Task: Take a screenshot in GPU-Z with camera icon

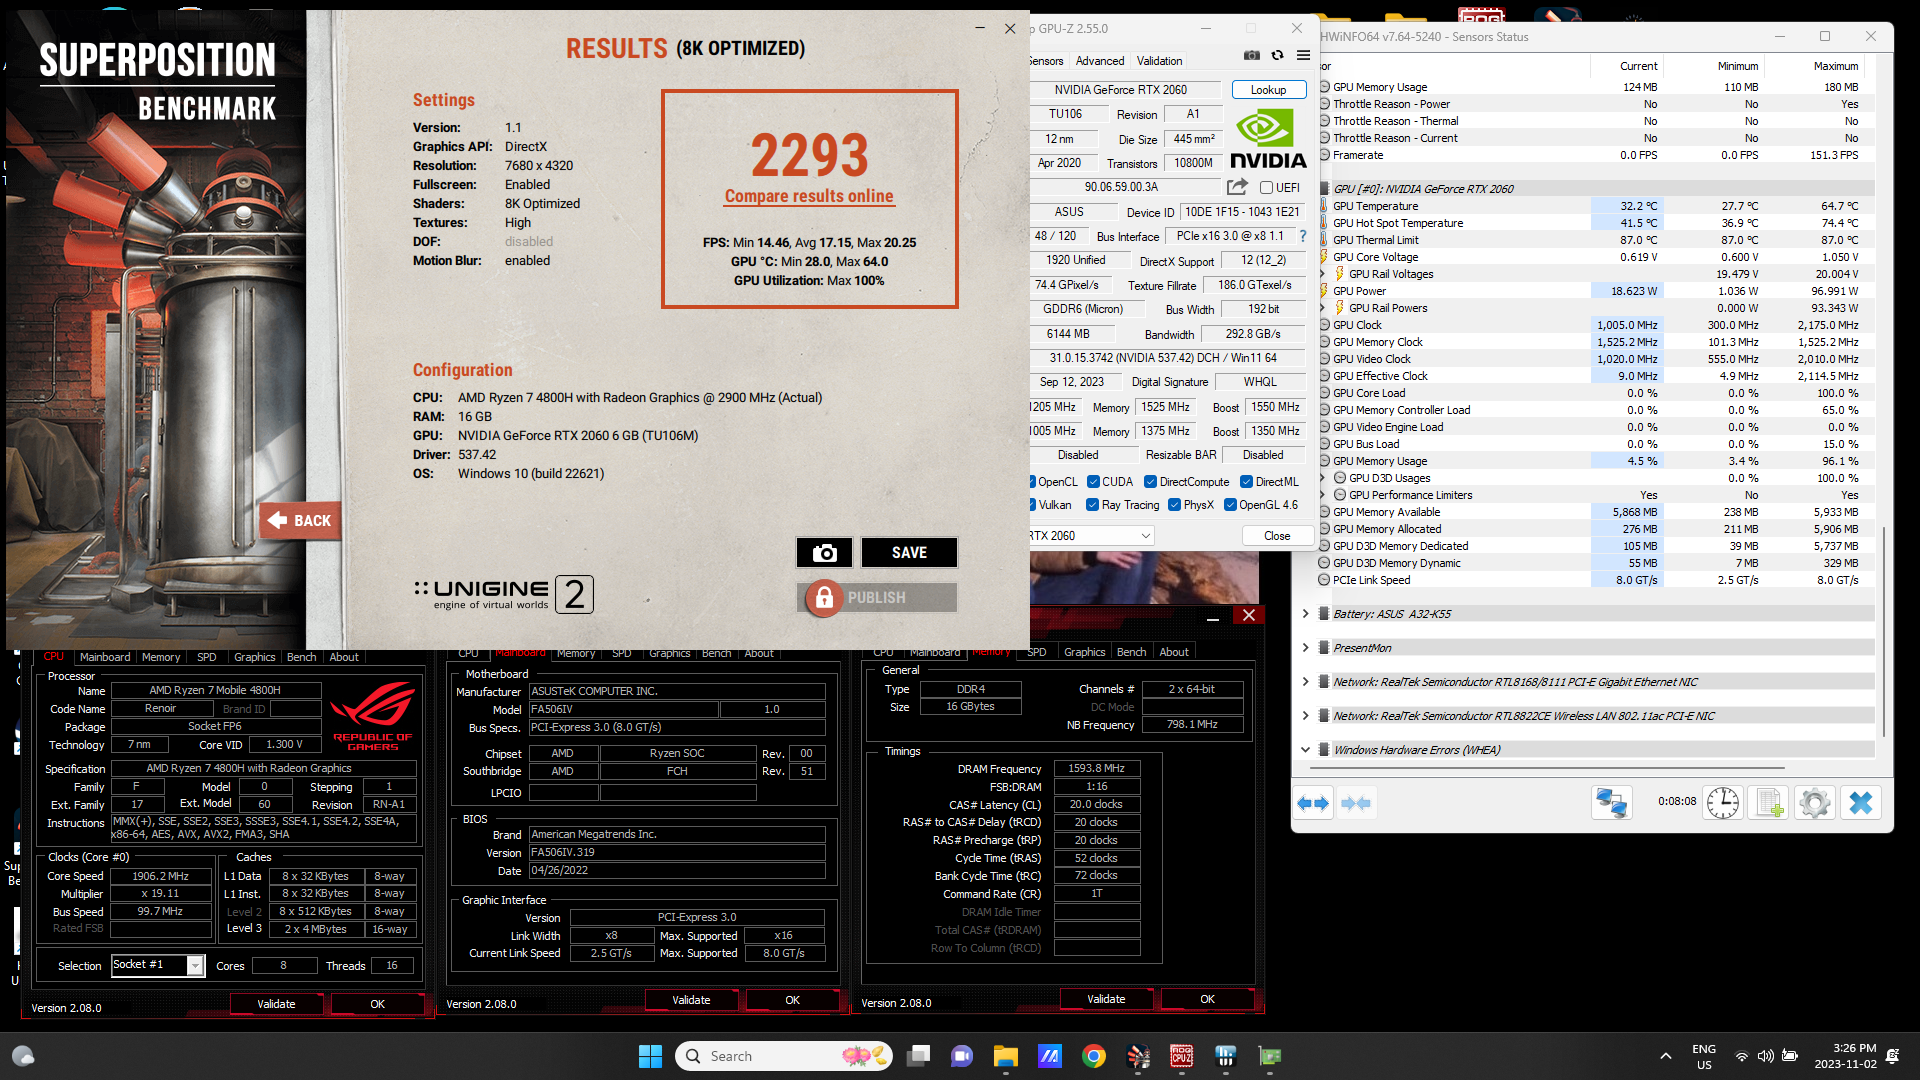Action: pos(1251,55)
